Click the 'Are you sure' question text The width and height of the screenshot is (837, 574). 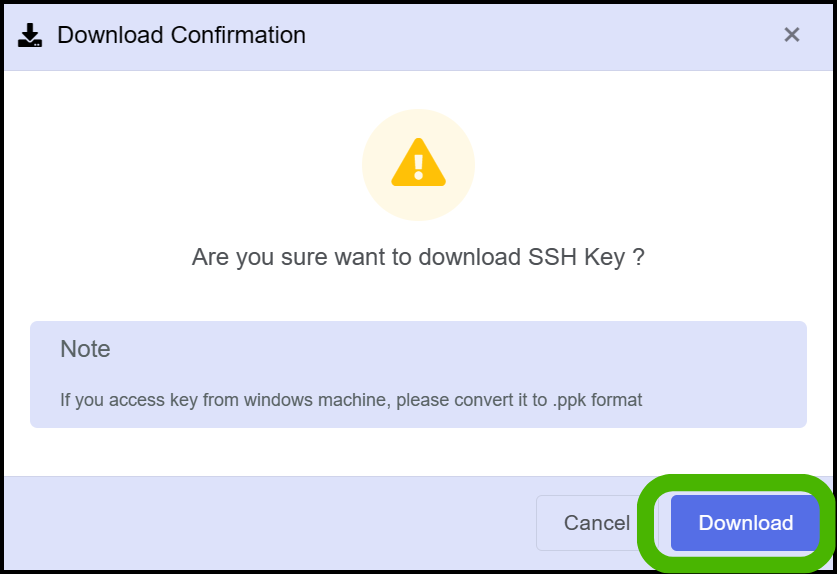click(x=418, y=257)
